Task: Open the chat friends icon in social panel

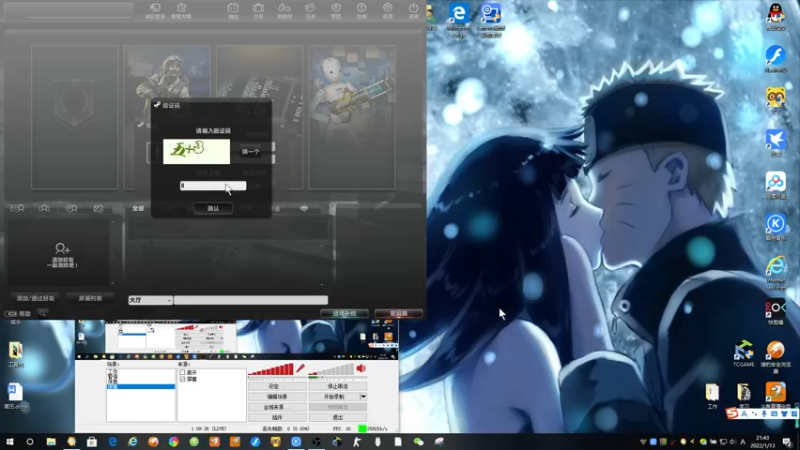Action: pyautogui.click(x=71, y=208)
